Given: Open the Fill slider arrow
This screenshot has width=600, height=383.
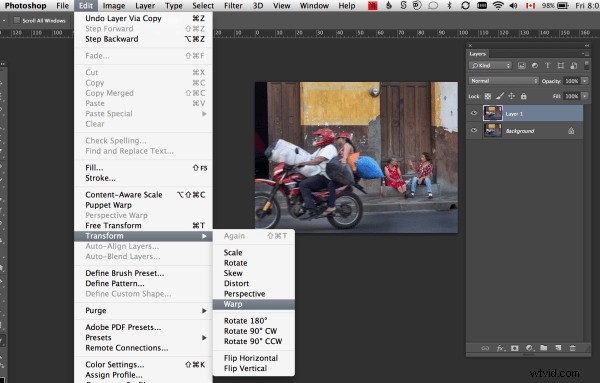Looking at the screenshot, I should [585, 96].
